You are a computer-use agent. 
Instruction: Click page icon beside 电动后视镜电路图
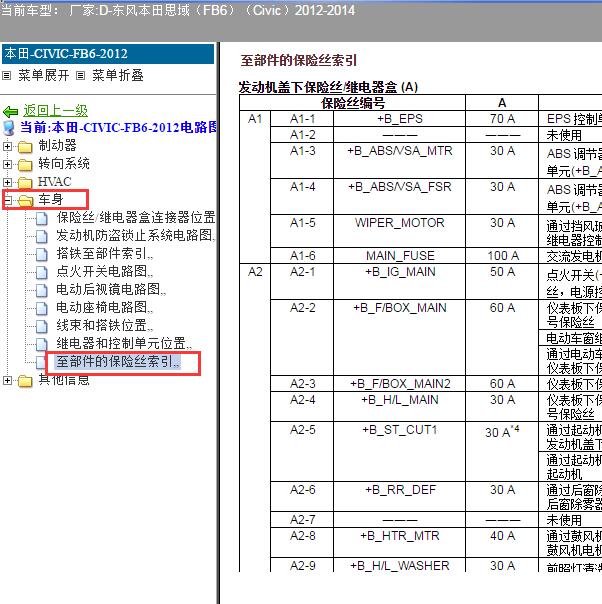click(42, 290)
